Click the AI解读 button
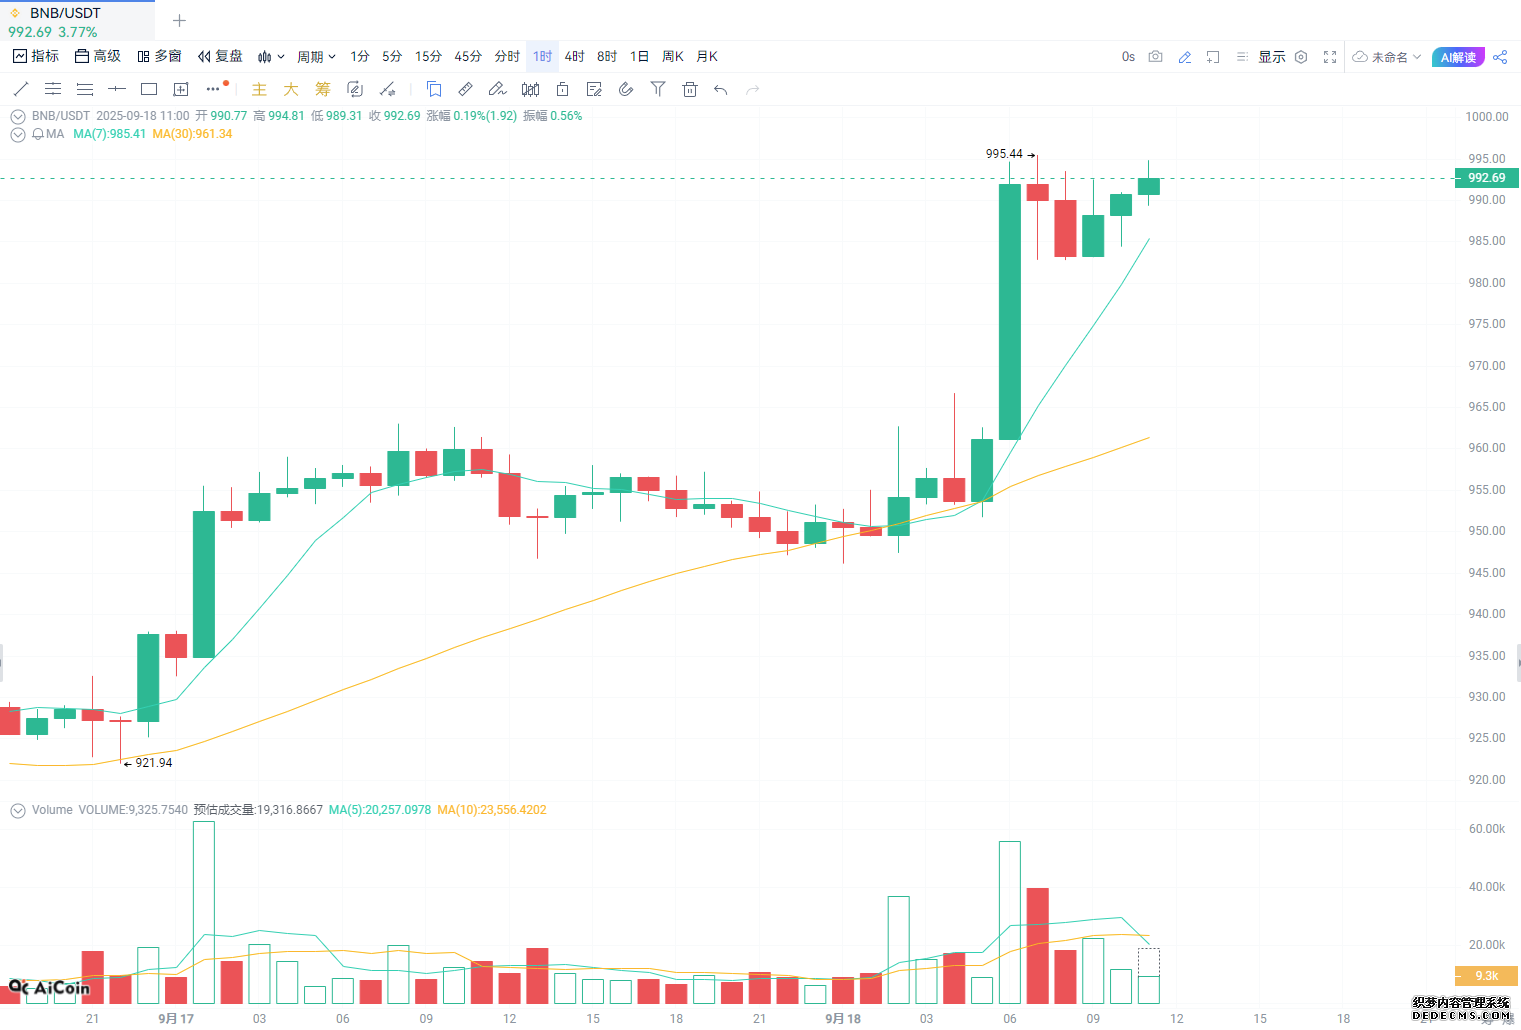The image size is (1521, 1030). pyautogui.click(x=1458, y=57)
